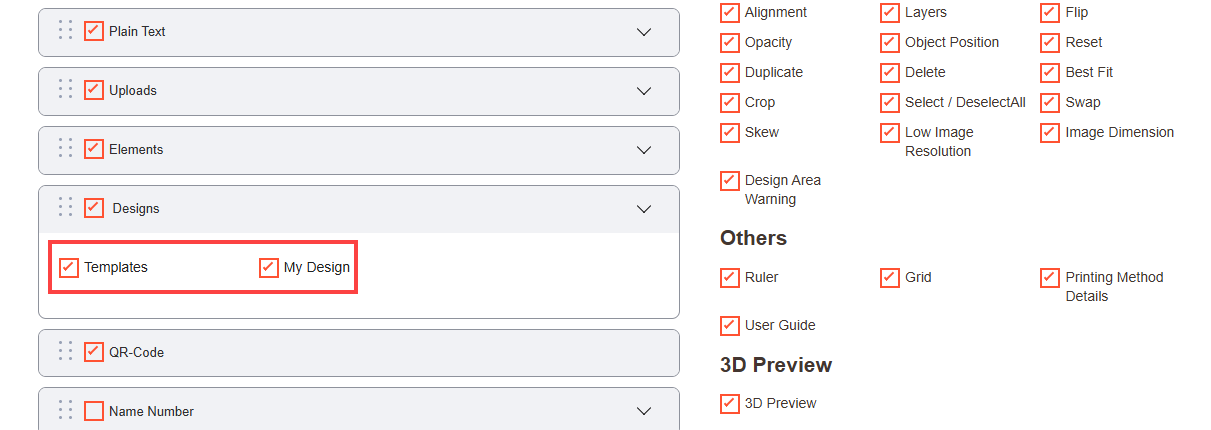
Task: Uncheck the Grid option
Action: tap(890, 277)
